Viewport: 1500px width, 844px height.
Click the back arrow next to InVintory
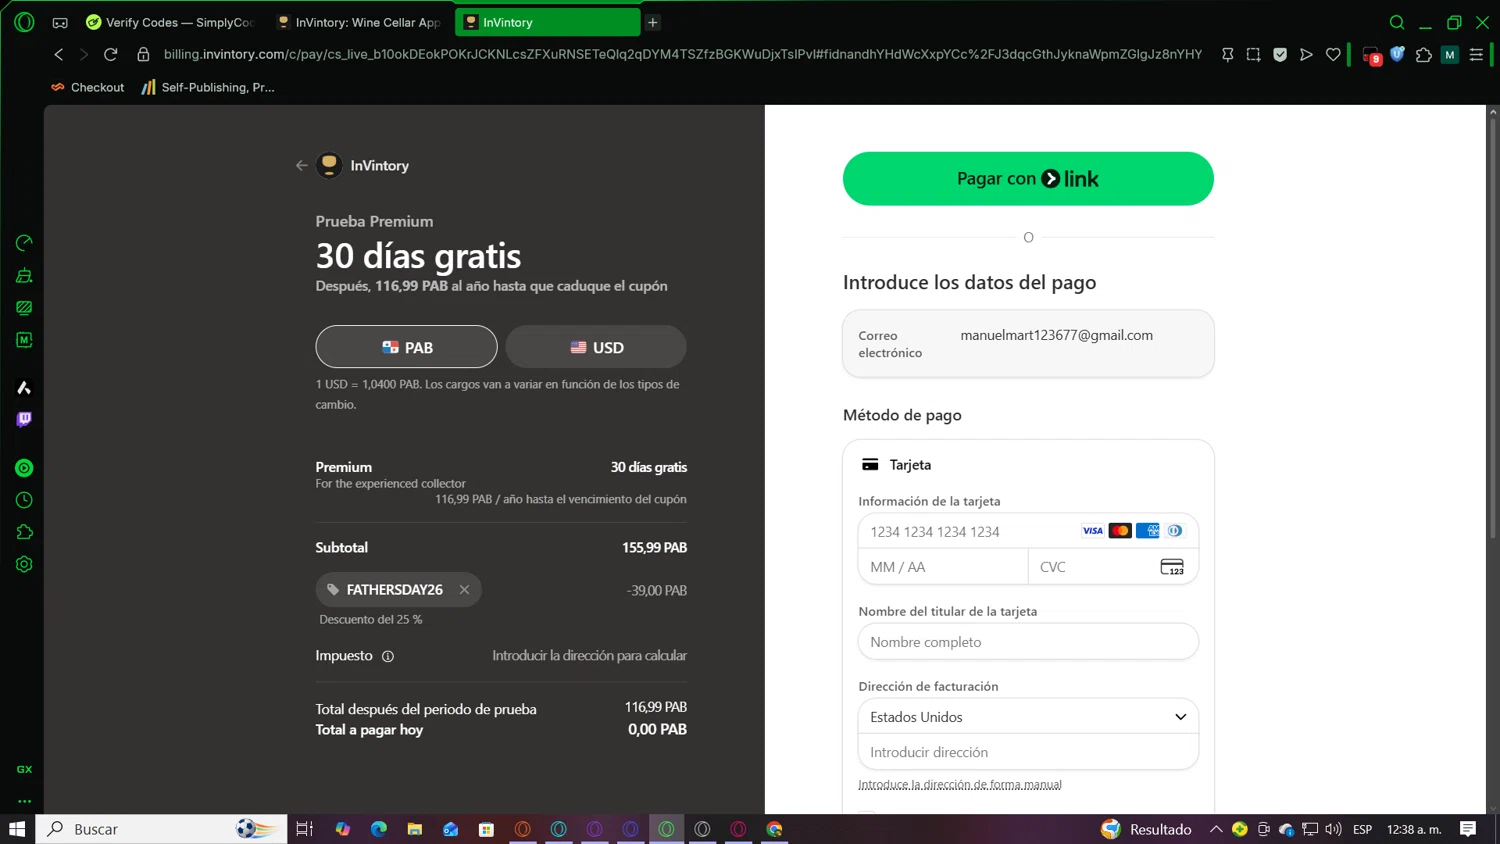pos(301,166)
